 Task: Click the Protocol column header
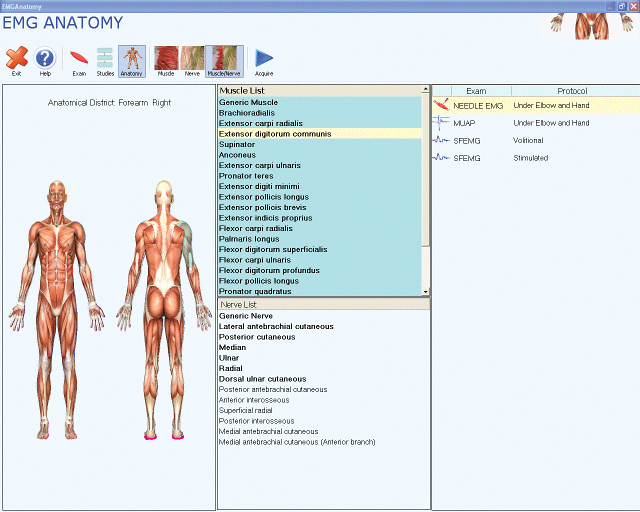pos(573,91)
